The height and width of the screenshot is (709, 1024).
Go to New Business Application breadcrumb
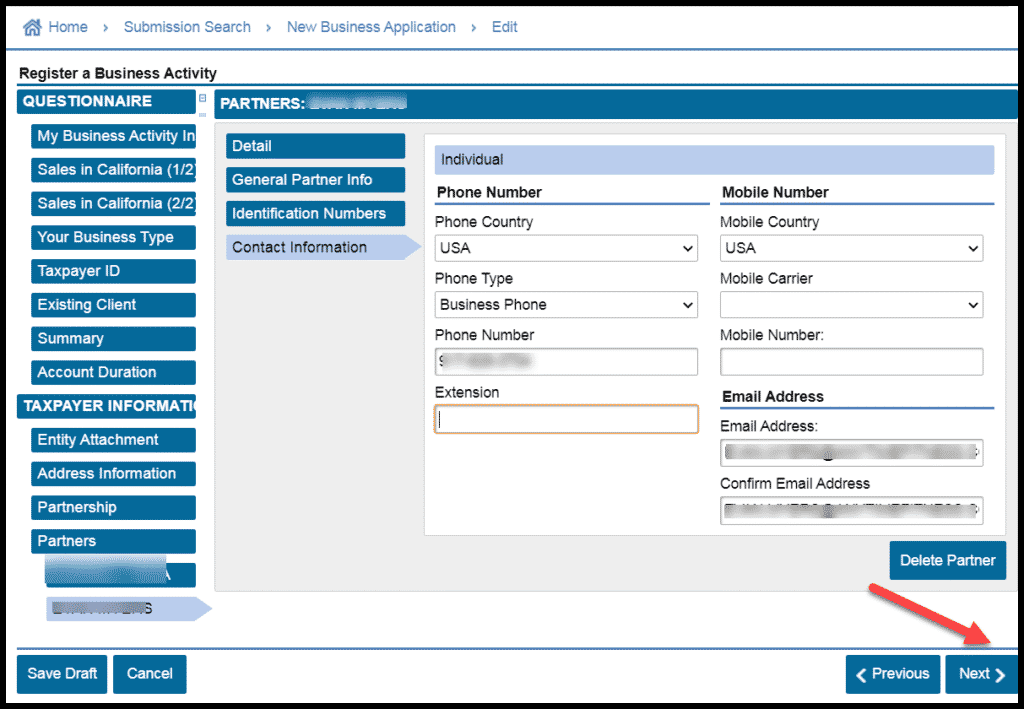point(371,27)
